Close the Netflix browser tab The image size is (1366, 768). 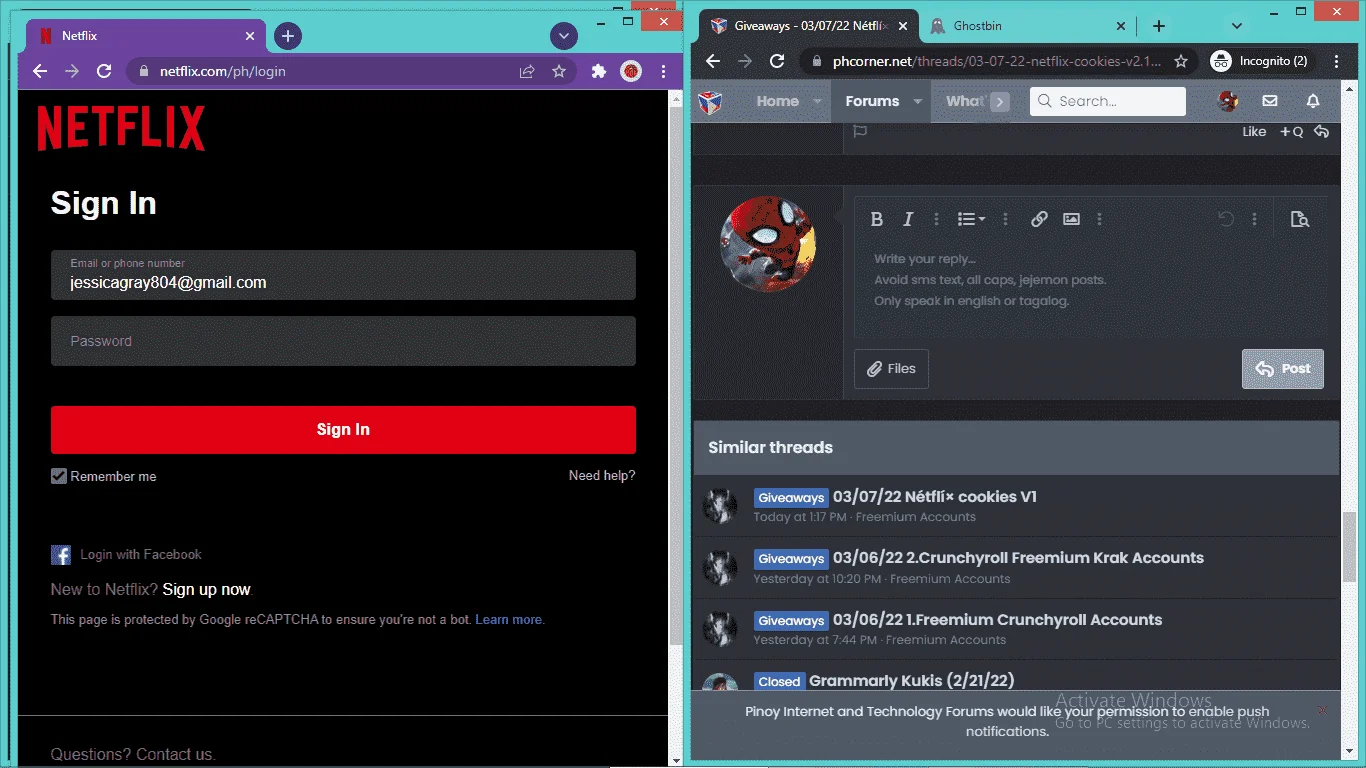click(x=250, y=36)
